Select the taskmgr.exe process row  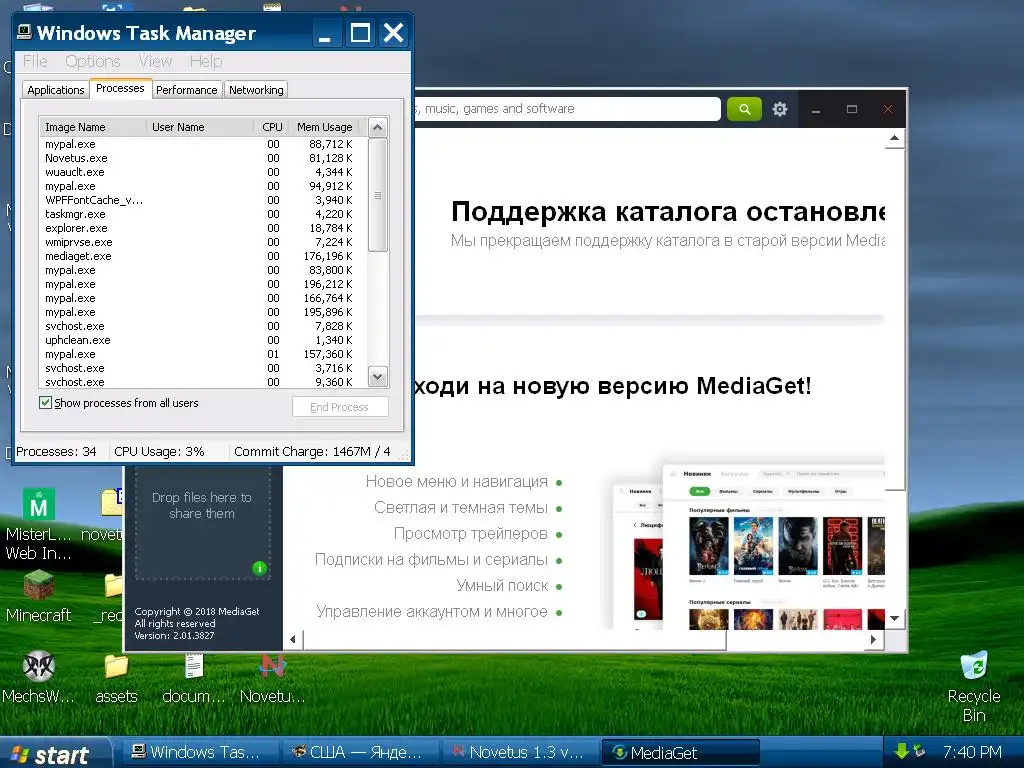(199, 214)
